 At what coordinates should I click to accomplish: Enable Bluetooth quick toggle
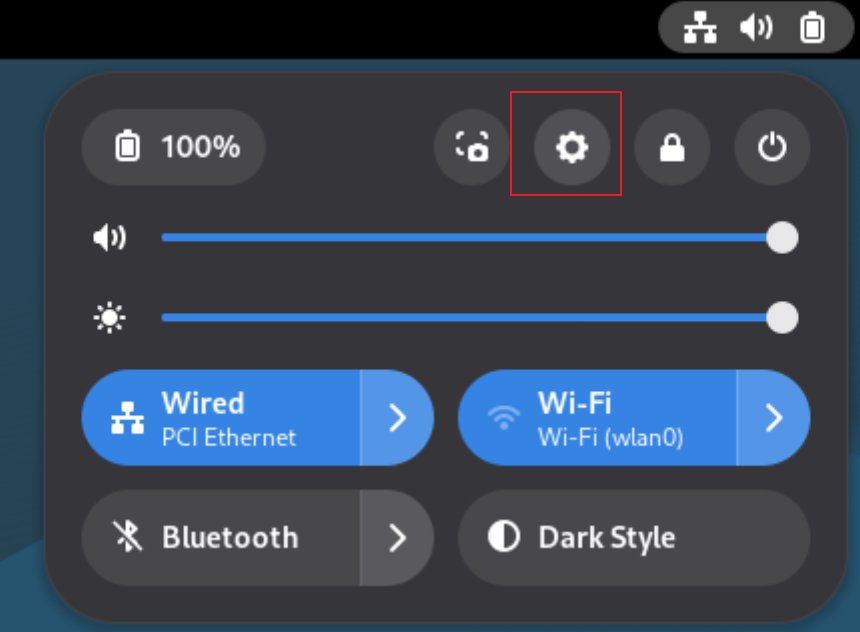[220, 538]
